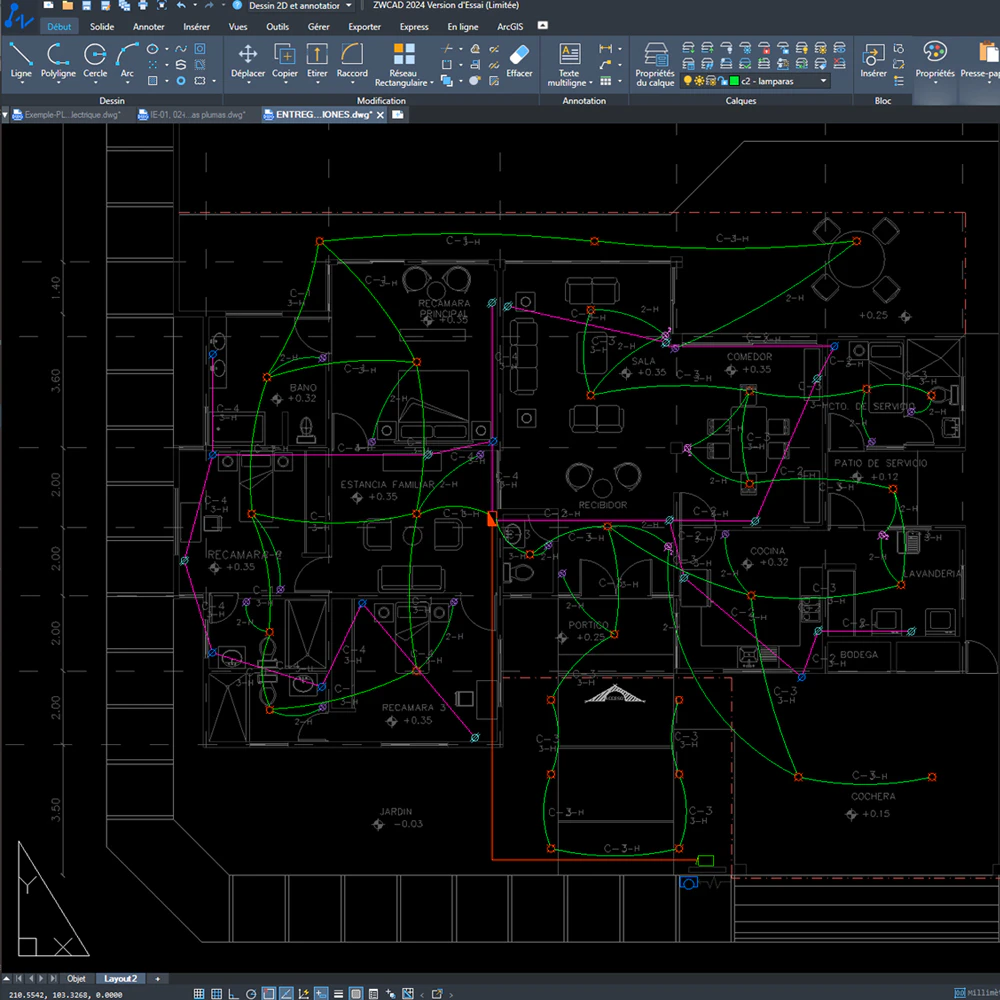The width and height of the screenshot is (1000, 1000).
Task: Pick the Déplacer tool
Action: [x=247, y=61]
